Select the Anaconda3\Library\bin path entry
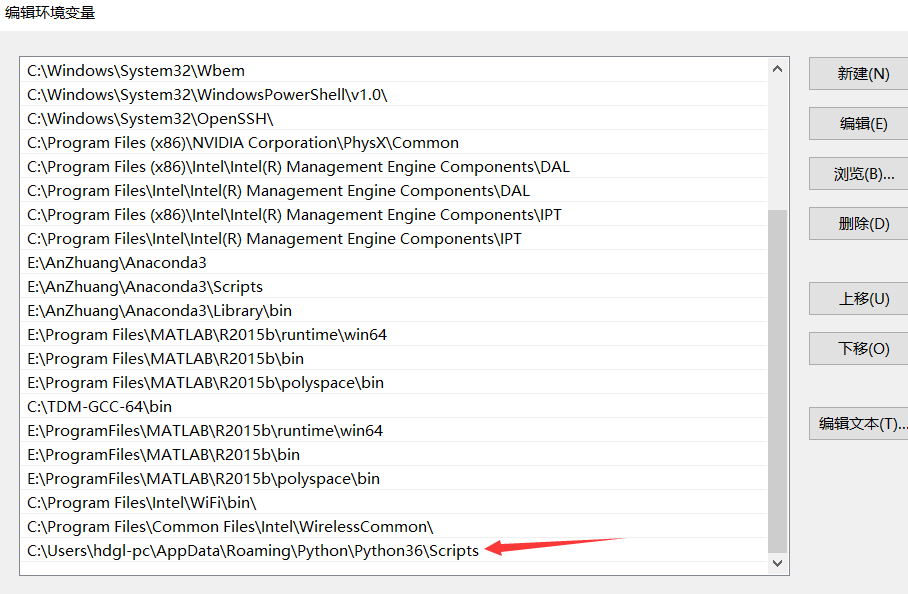Screen dimensions: 908x594 coord(394,311)
